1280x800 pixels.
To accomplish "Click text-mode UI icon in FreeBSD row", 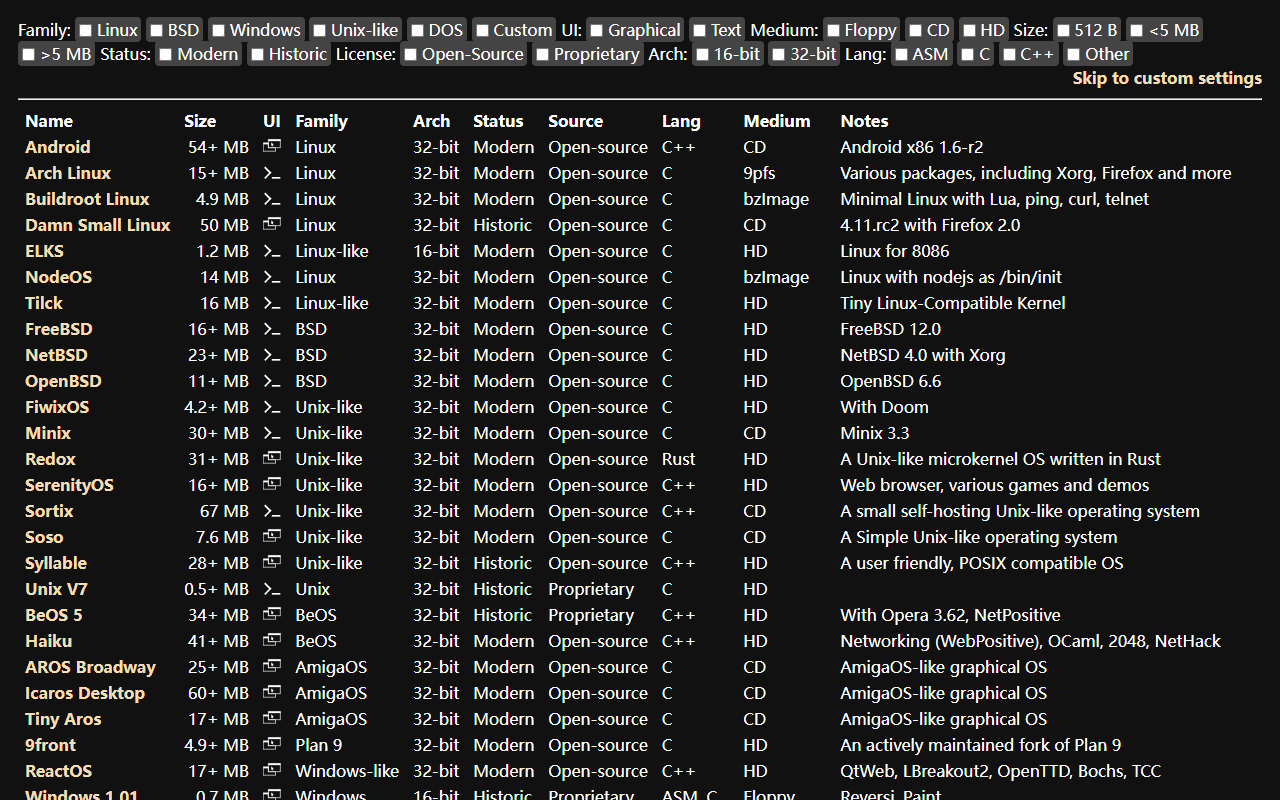I will tap(272, 329).
